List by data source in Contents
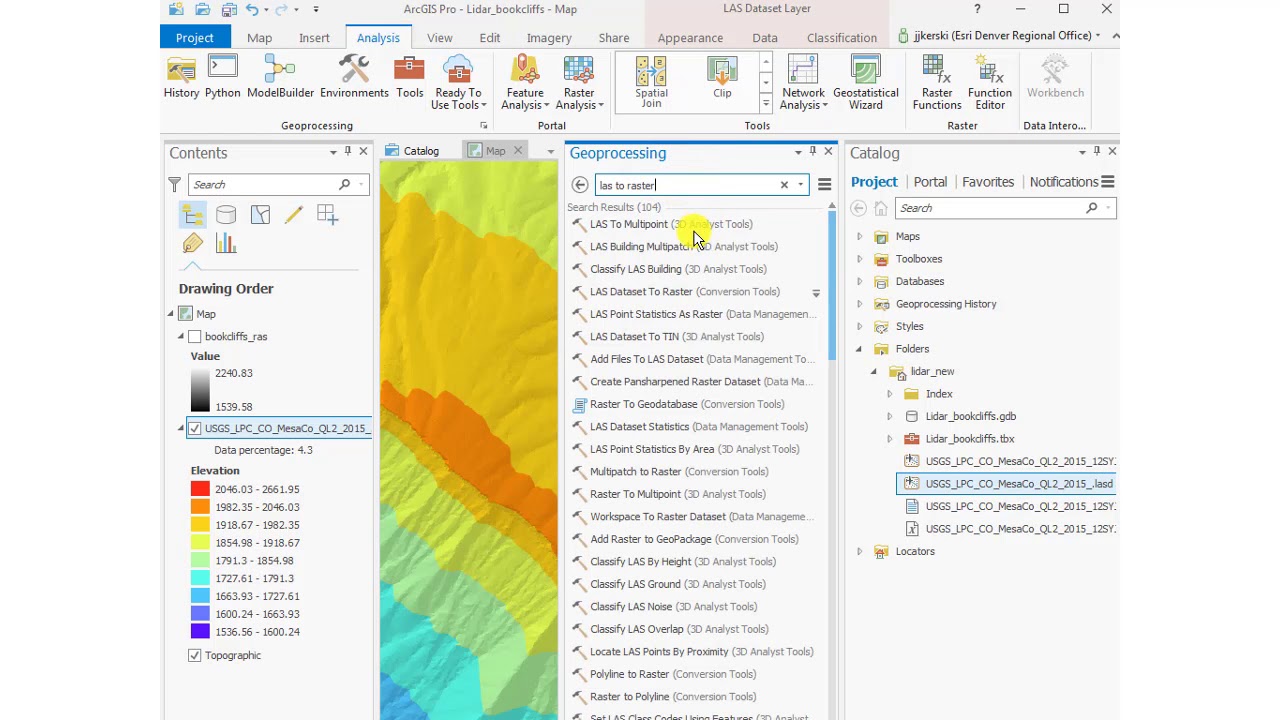Viewport: 1280px width, 720px height. coord(226,215)
